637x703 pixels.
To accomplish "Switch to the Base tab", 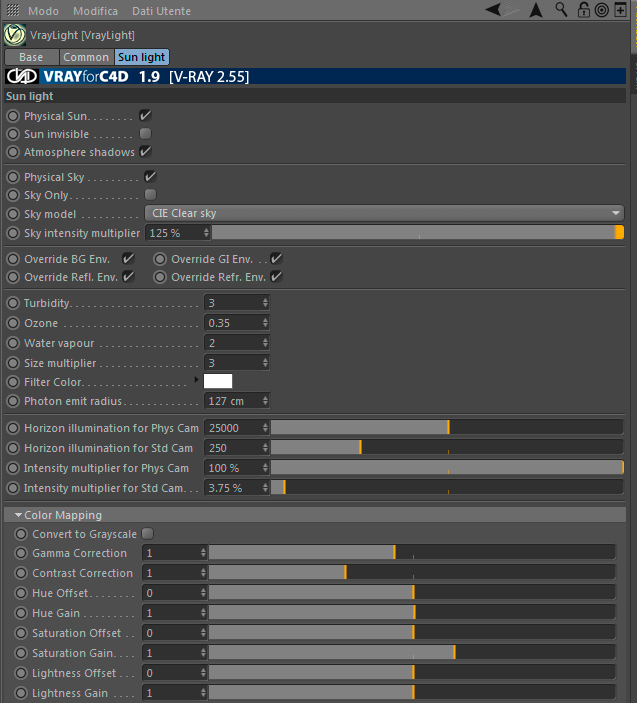I will click(31, 57).
